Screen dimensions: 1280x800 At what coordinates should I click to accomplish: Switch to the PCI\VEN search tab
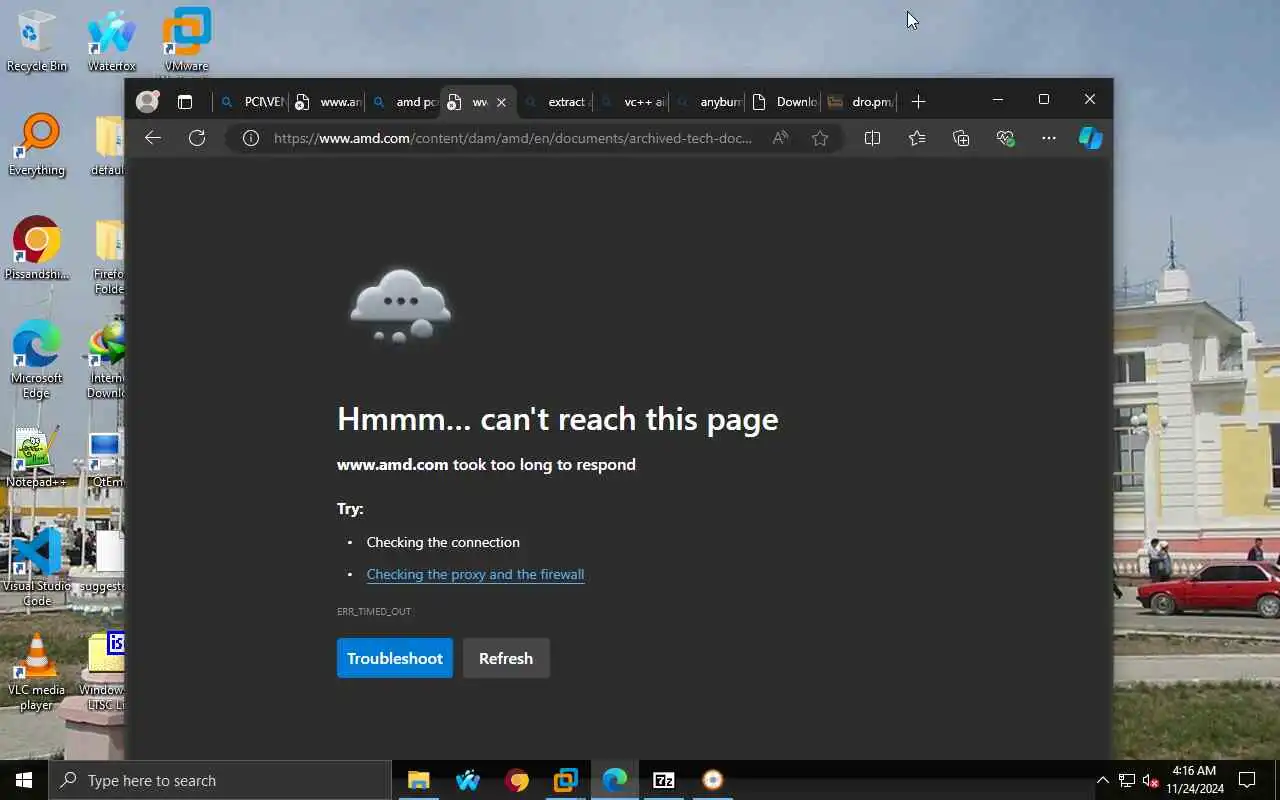pos(253,102)
